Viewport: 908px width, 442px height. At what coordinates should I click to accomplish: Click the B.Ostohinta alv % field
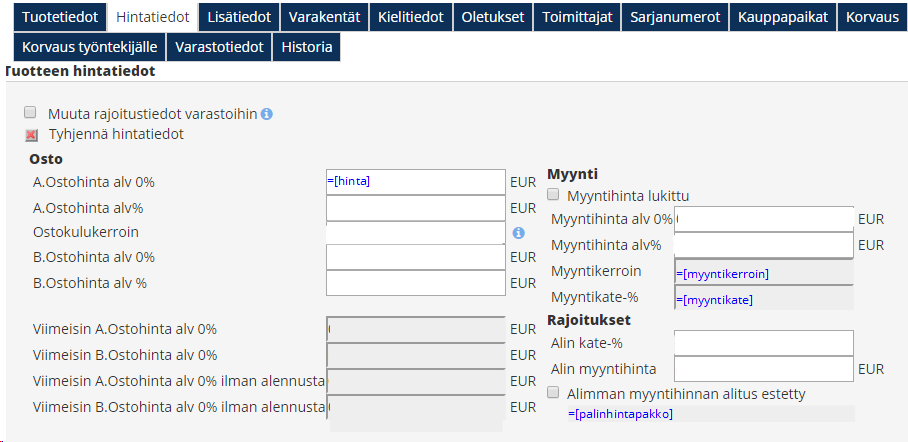coord(416,283)
